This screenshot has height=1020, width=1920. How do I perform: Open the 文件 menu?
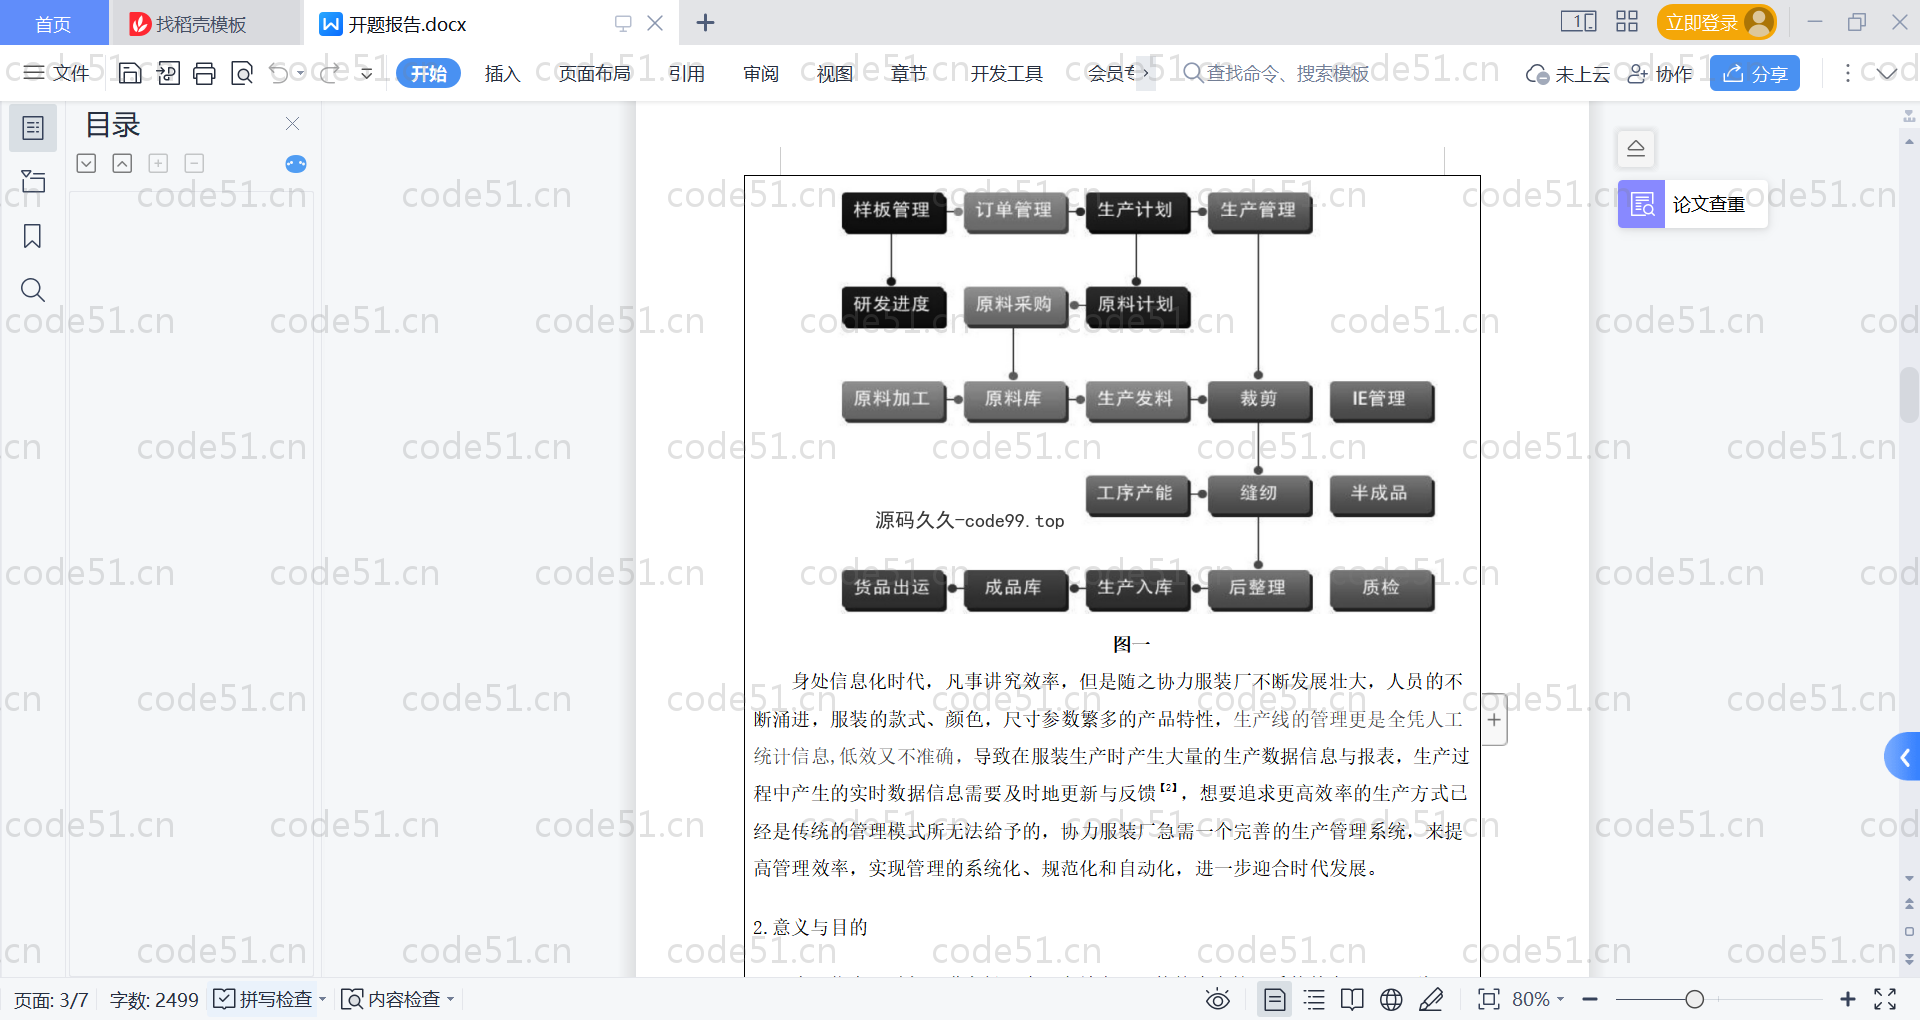pos(57,73)
